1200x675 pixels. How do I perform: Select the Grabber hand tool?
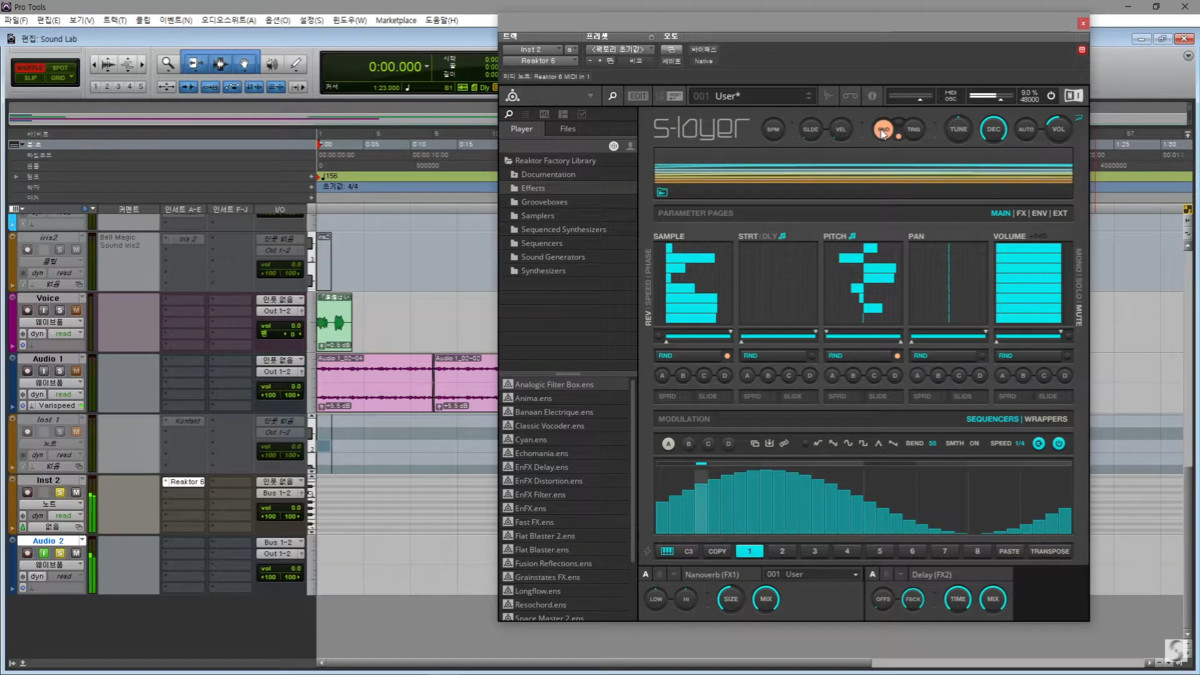tap(245, 64)
